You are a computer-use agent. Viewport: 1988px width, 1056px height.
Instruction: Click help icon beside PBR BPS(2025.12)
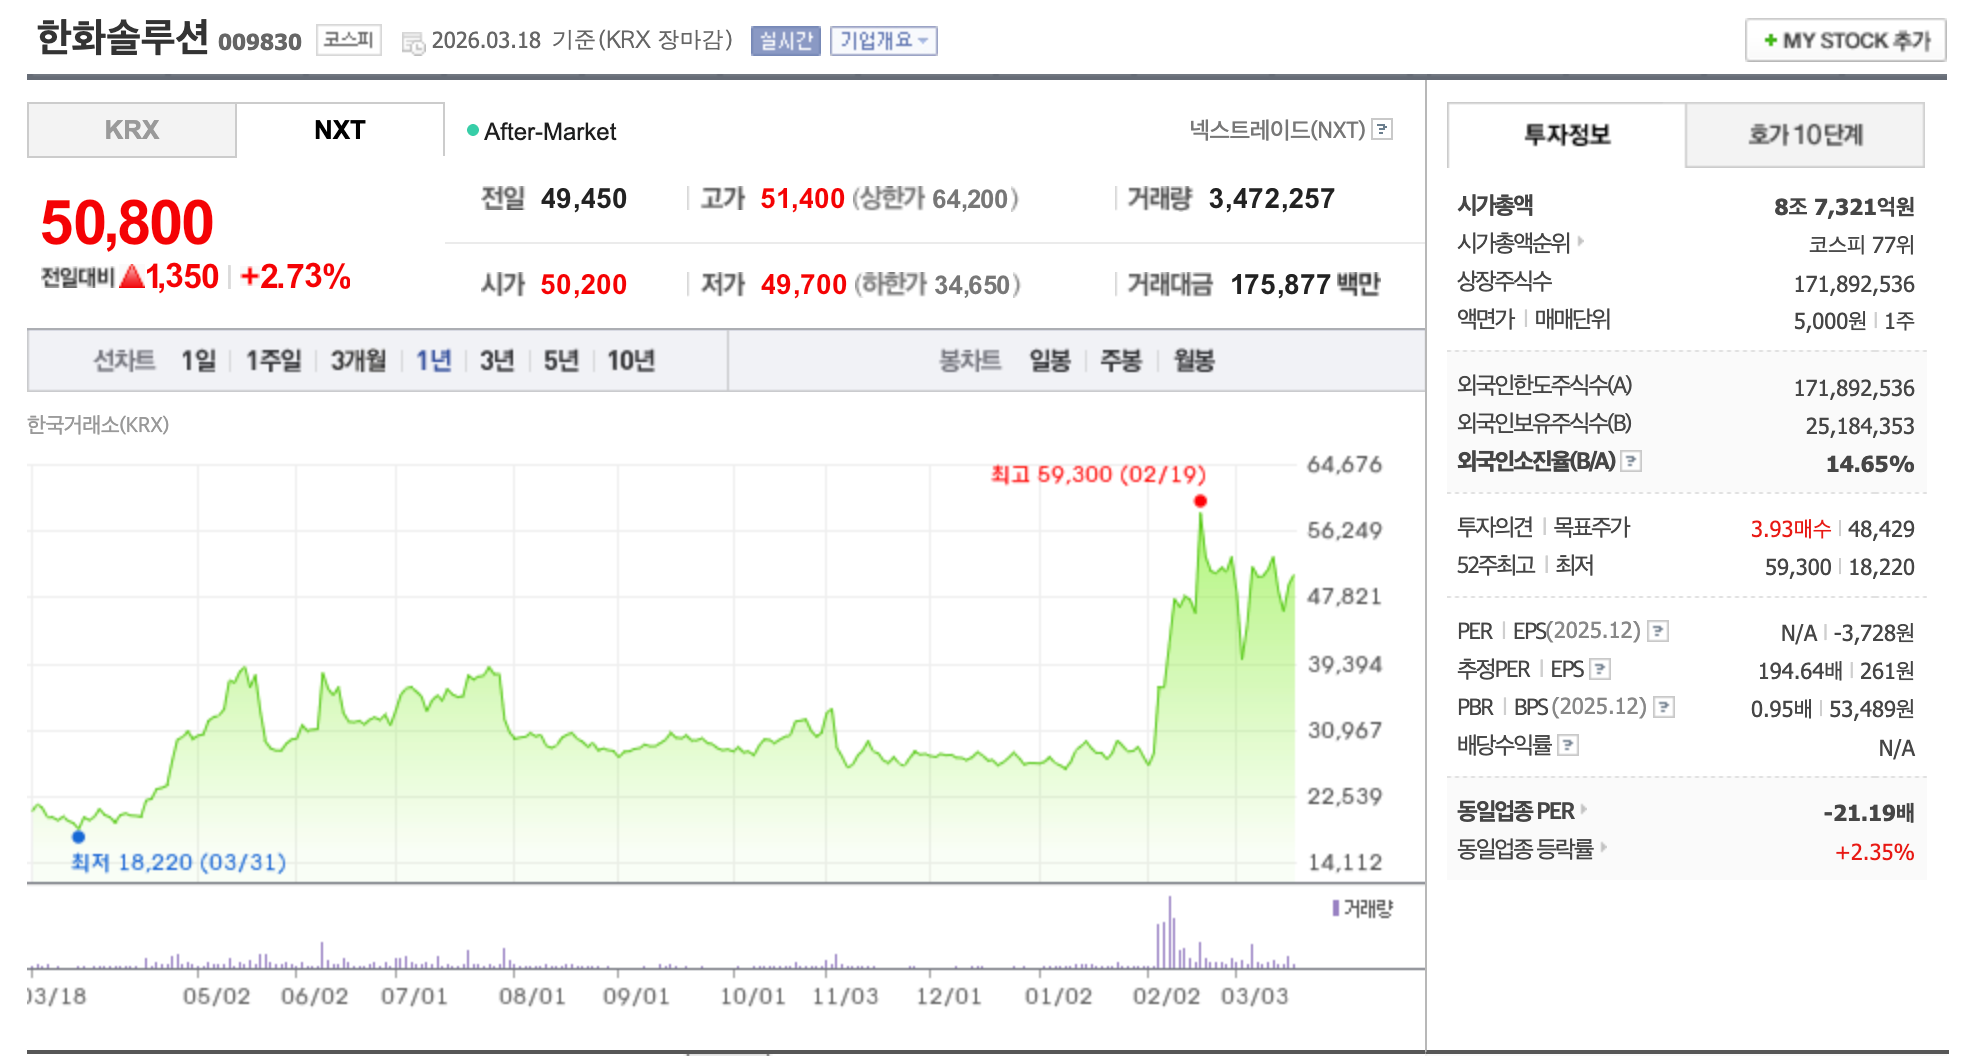click(x=1664, y=707)
